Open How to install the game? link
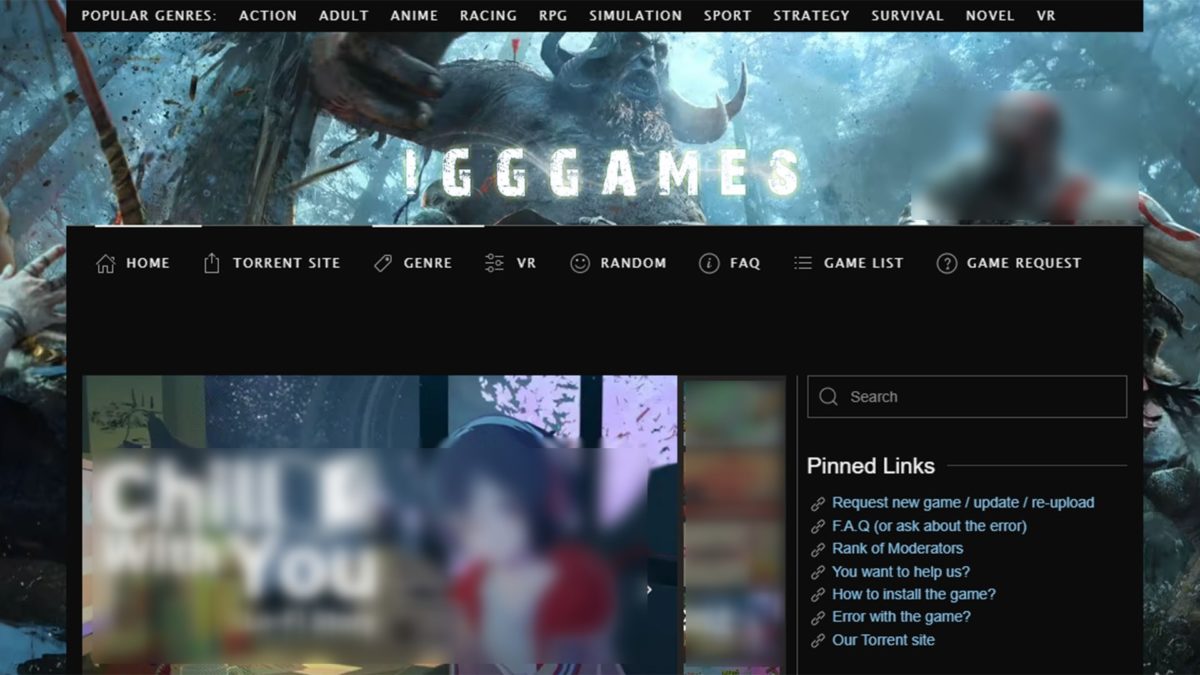Image resolution: width=1200 pixels, height=675 pixels. tap(914, 595)
